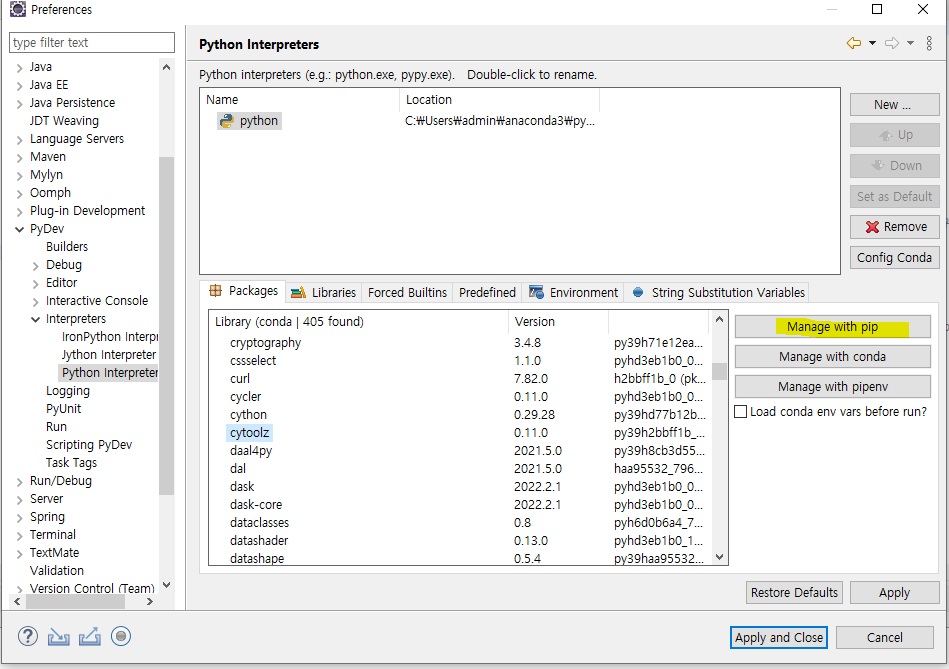Select JDT Weaving tree item
Screen dimensions: 949x669
64,120
